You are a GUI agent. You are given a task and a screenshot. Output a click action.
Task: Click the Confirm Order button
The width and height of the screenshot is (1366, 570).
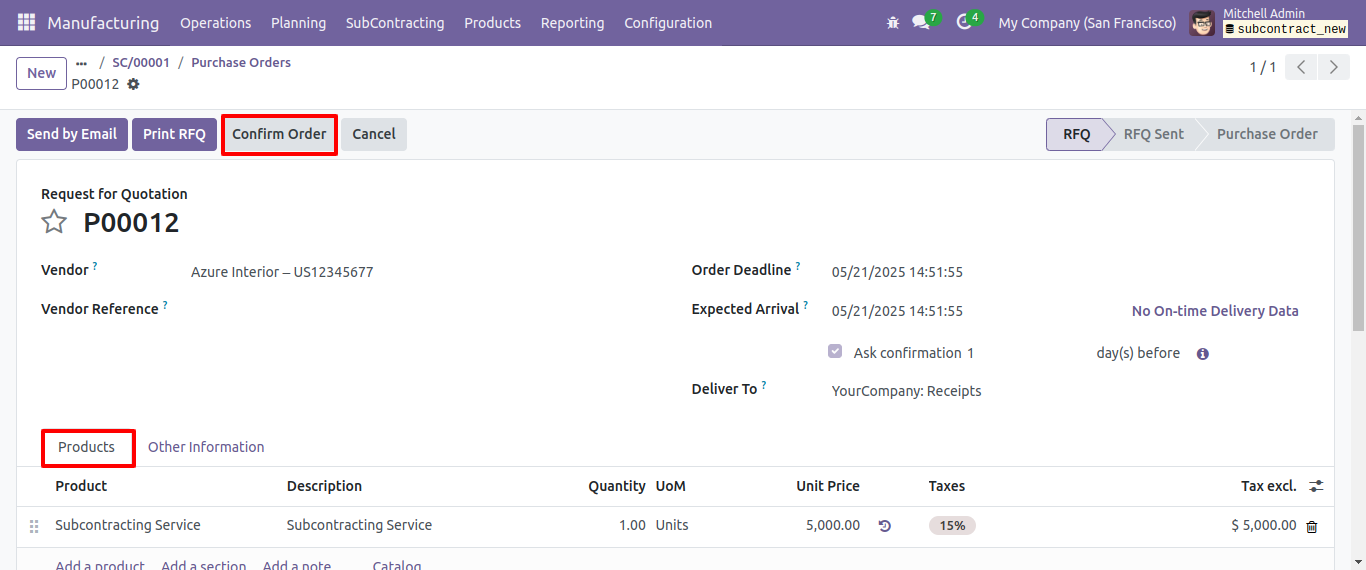(x=279, y=134)
